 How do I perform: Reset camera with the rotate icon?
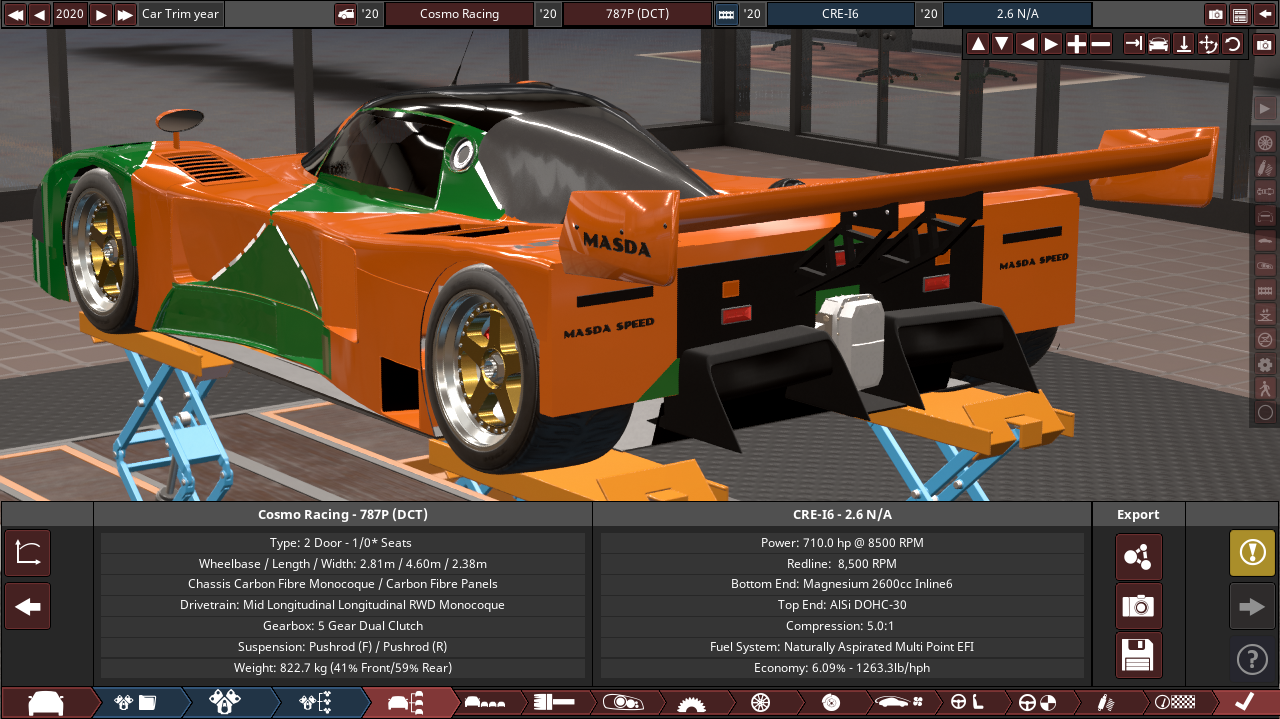(x=1232, y=44)
